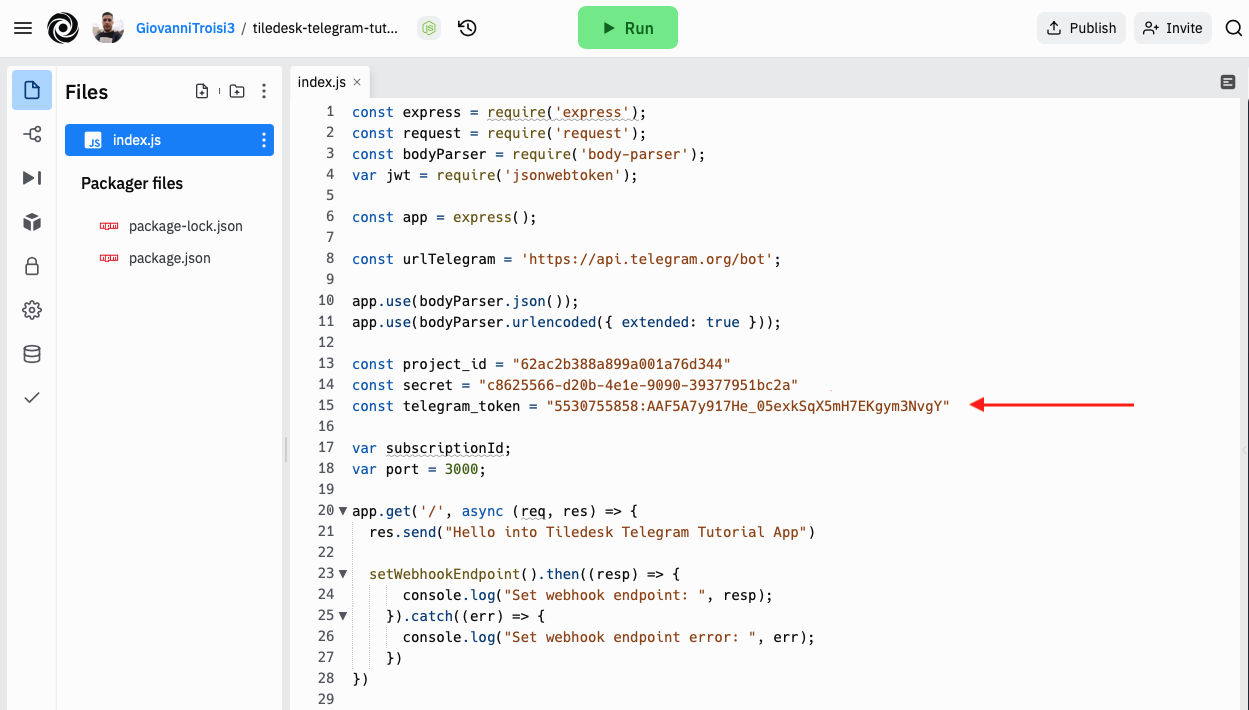Screen dimensions: 1249x710
Task: Open the Debugger sidebar panel
Action: [32, 178]
